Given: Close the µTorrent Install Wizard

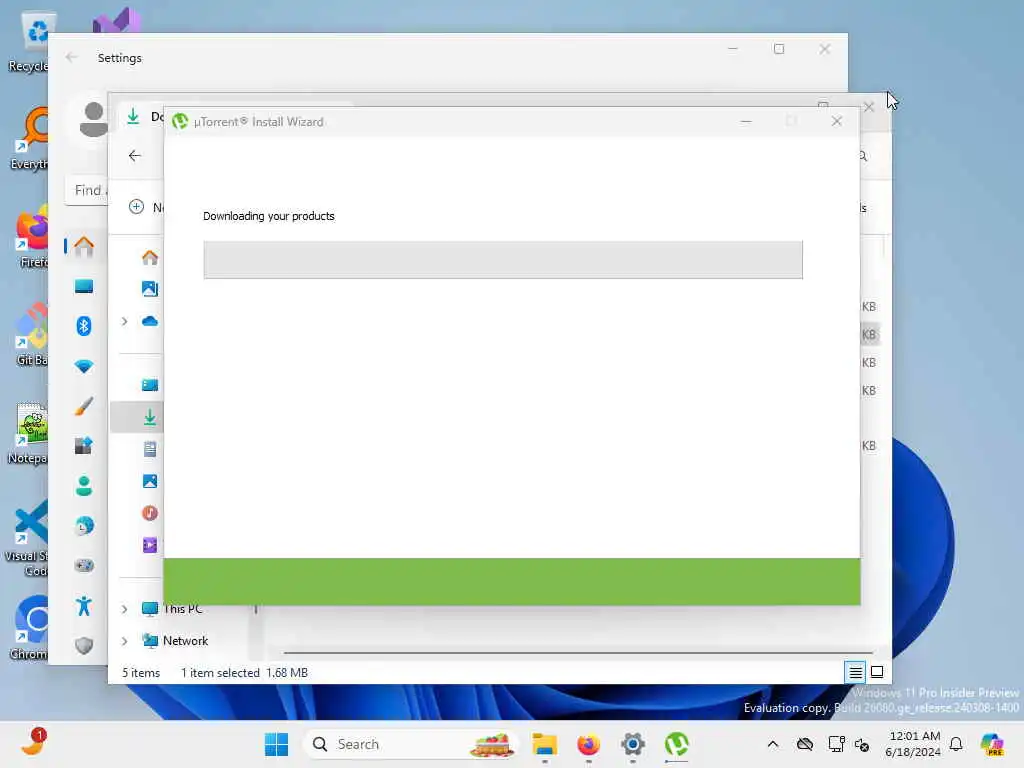Looking at the screenshot, I should click(x=837, y=121).
